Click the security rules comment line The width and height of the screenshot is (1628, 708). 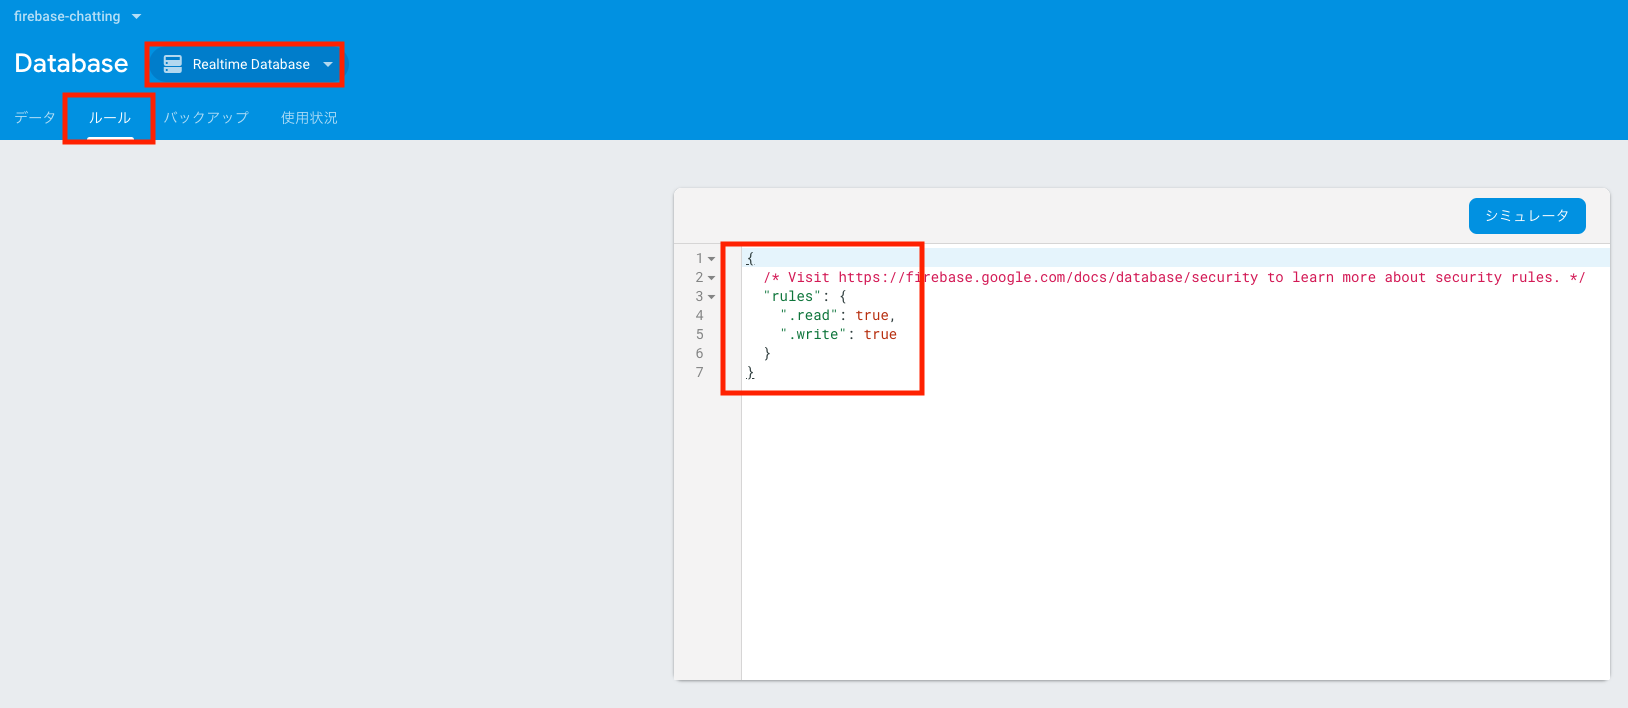pyautogui.click(x=1174, y=277)
